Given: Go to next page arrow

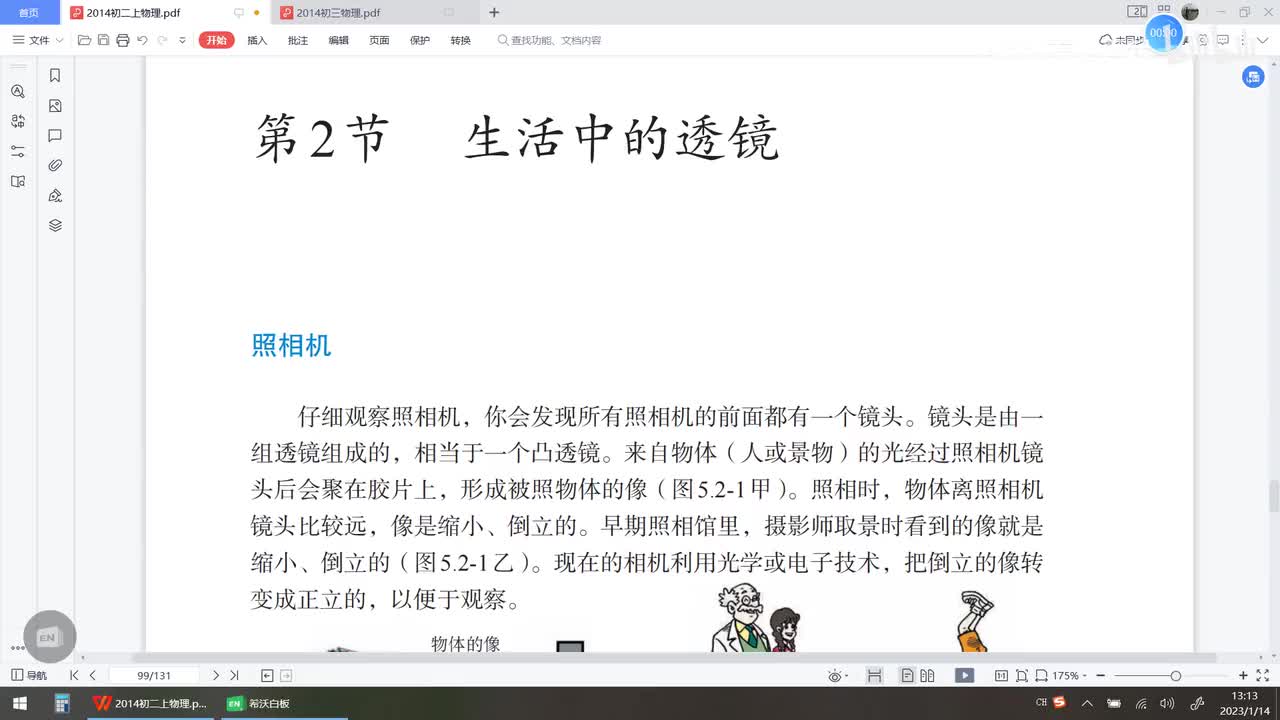Looking at the screenshot, I should point(215,676).
